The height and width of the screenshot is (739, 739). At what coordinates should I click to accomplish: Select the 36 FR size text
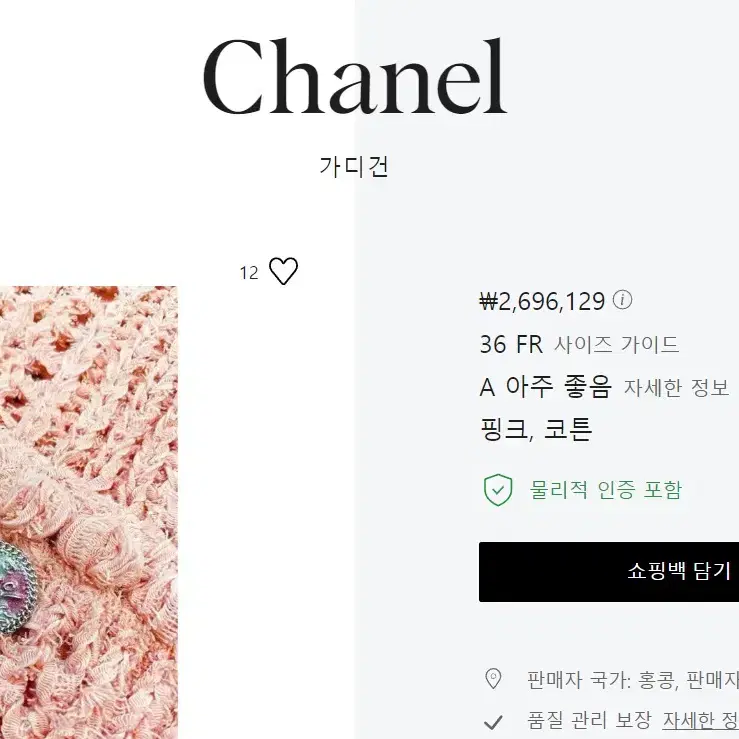pyautogui.click(x=511, y=345)
